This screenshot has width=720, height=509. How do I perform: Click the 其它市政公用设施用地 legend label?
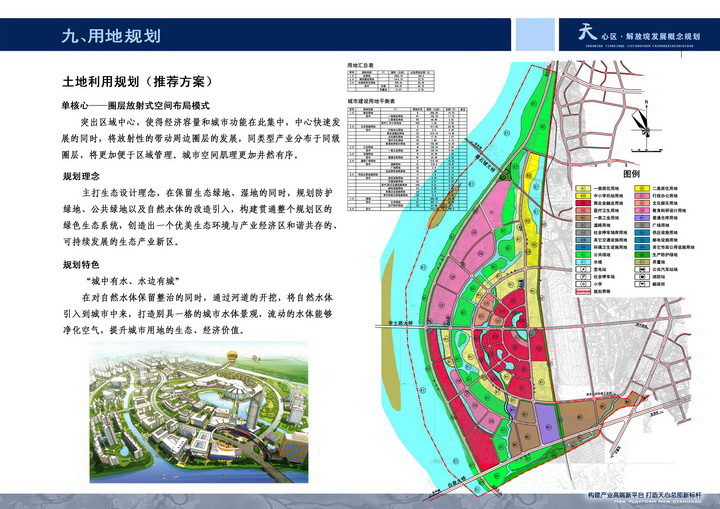coord(673,248)
